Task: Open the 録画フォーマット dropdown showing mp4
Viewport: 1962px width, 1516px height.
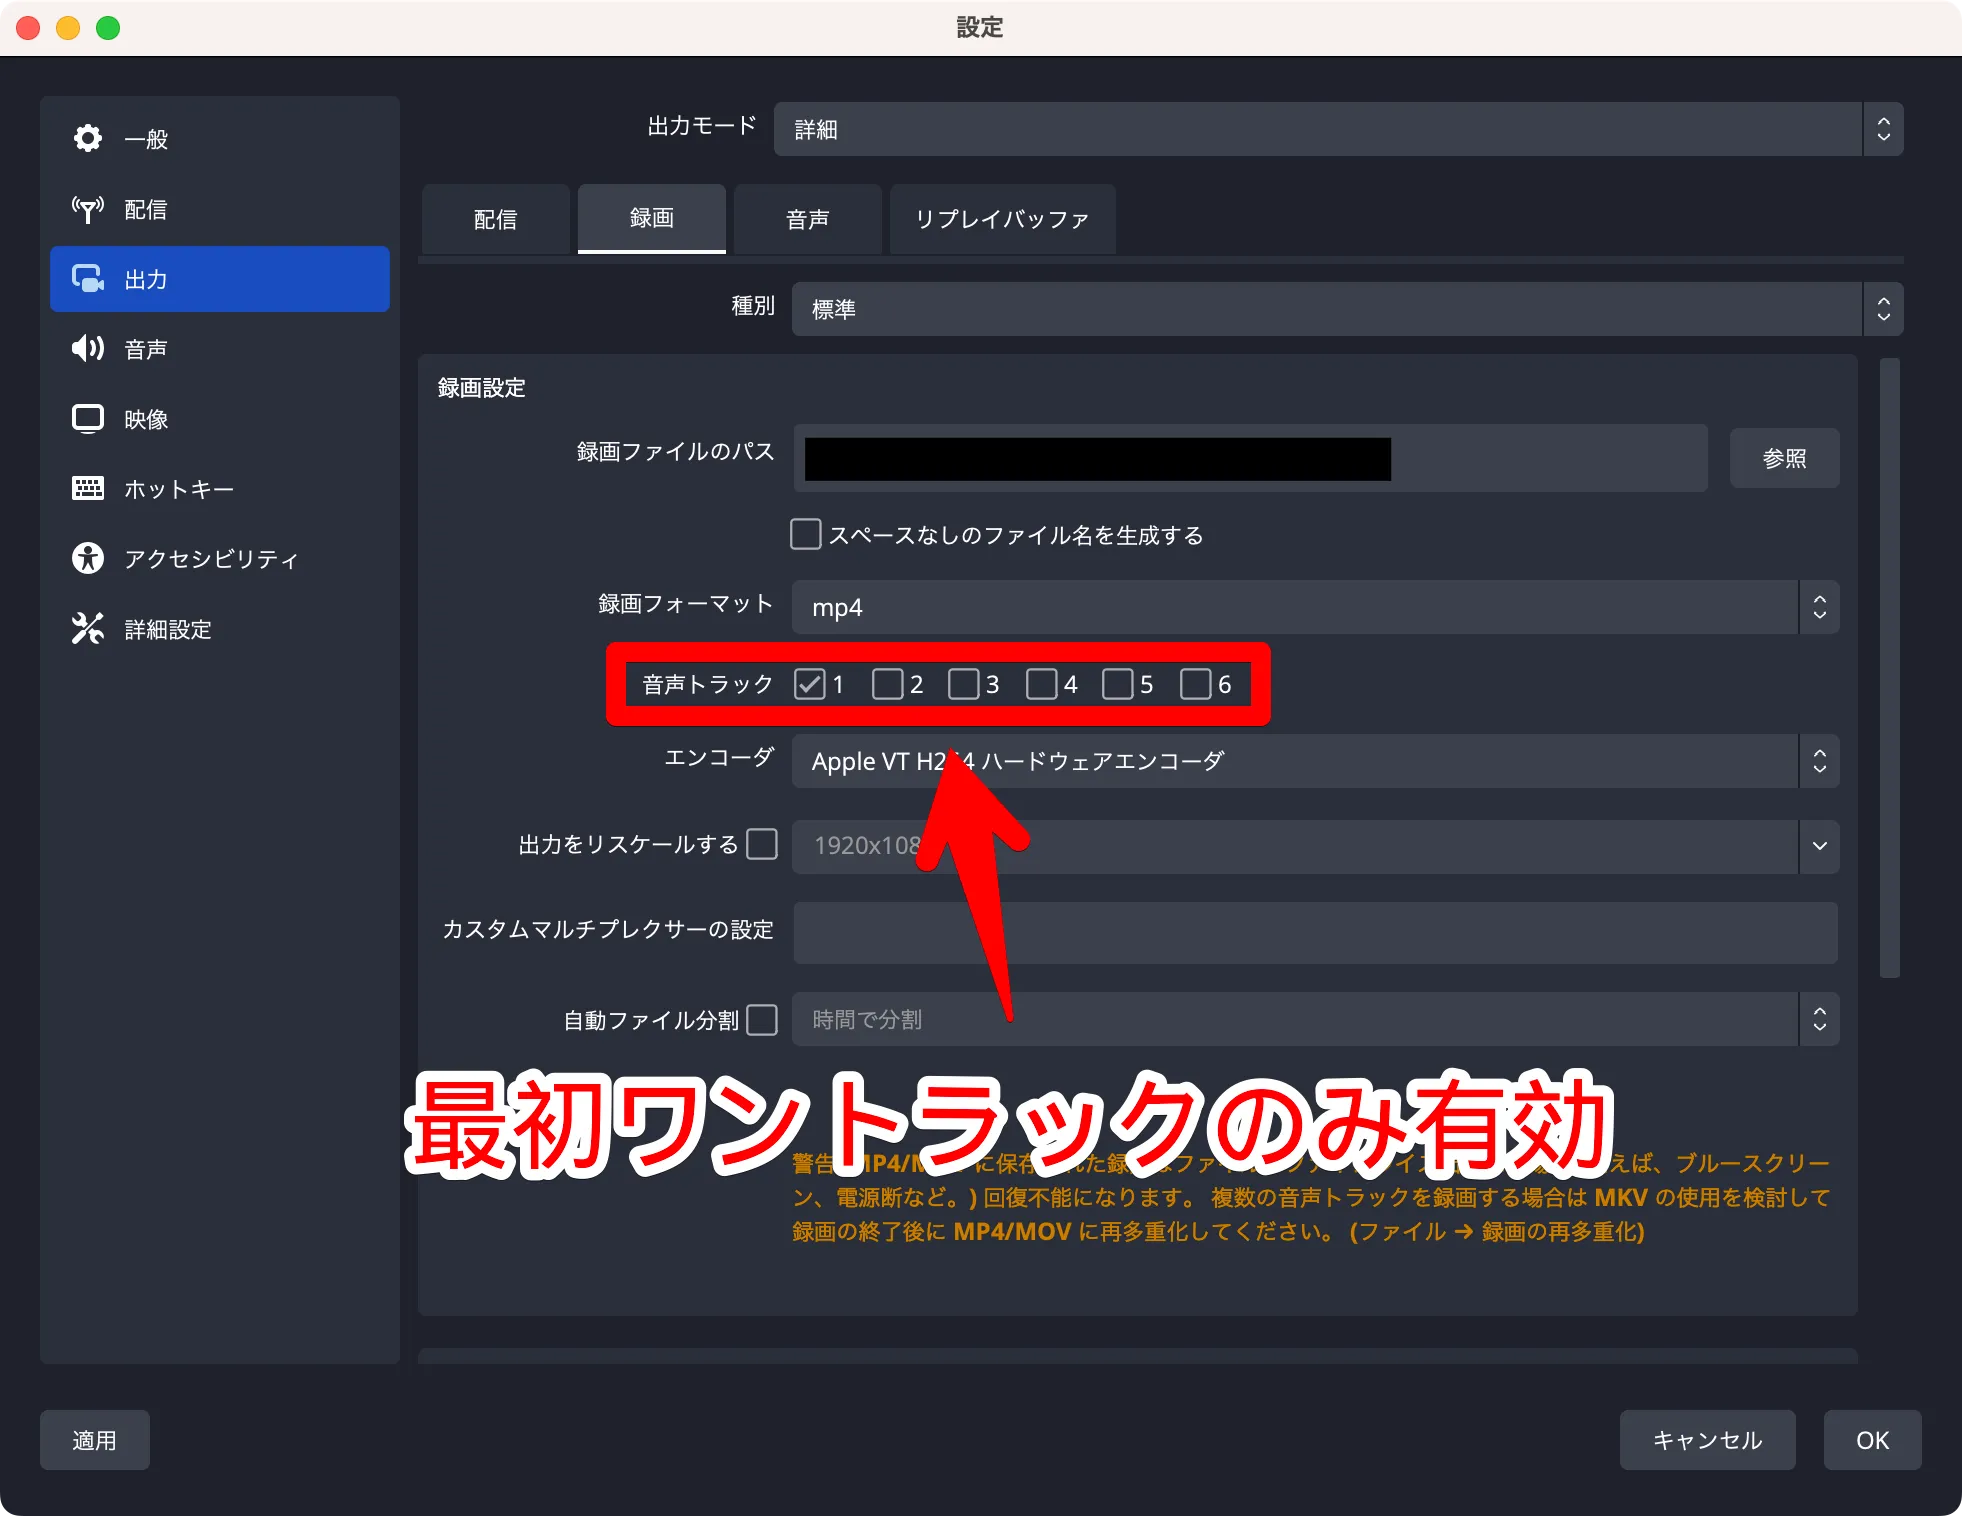Action: pyautogui.click(x=1315, y=607)
